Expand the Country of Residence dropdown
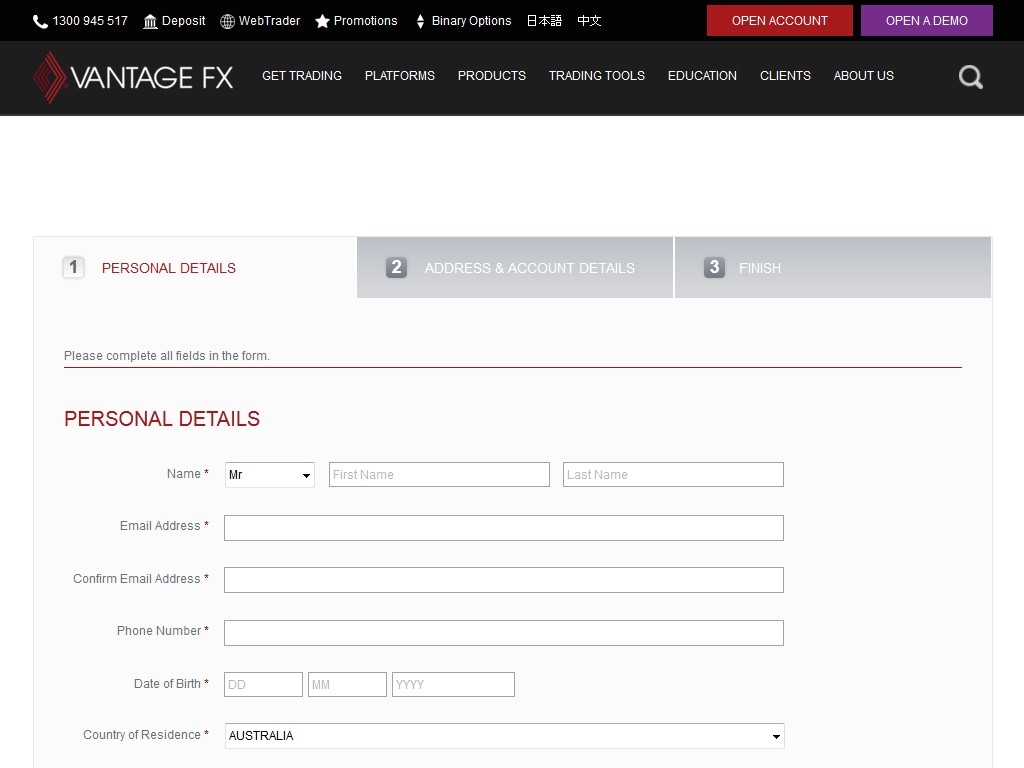This screenshot has height=768, width=1024. pyautogui.click(x=504, y=736)
